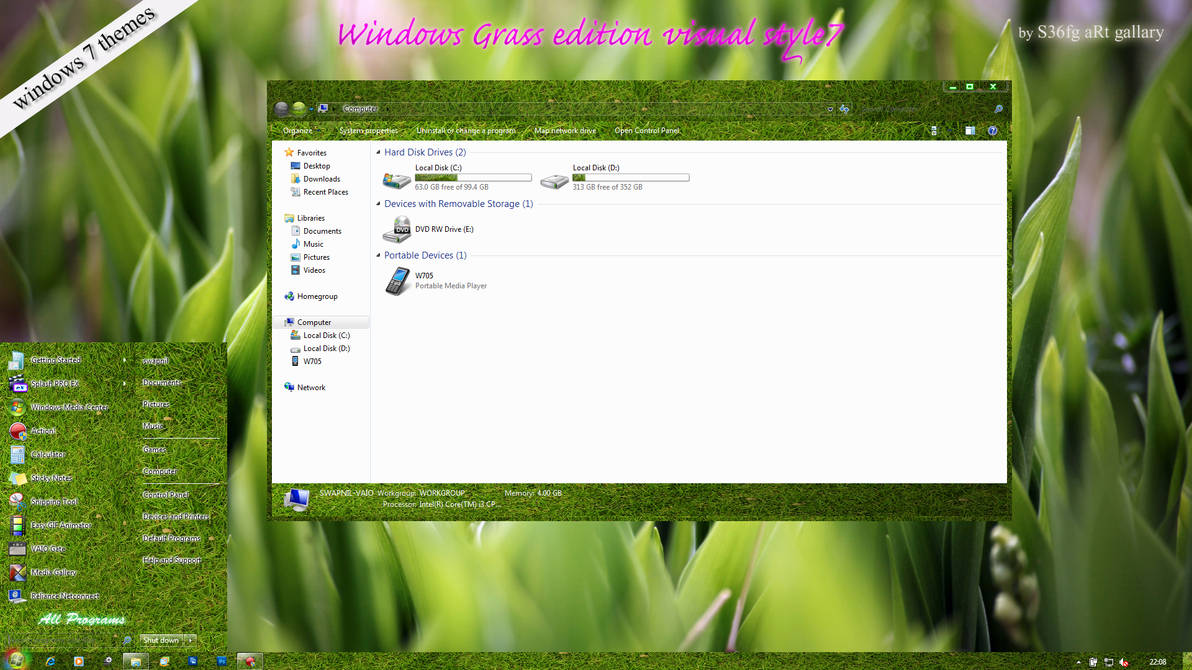Click the Explorer search box
Viewport: 1192px width, 670px height.
930,108
